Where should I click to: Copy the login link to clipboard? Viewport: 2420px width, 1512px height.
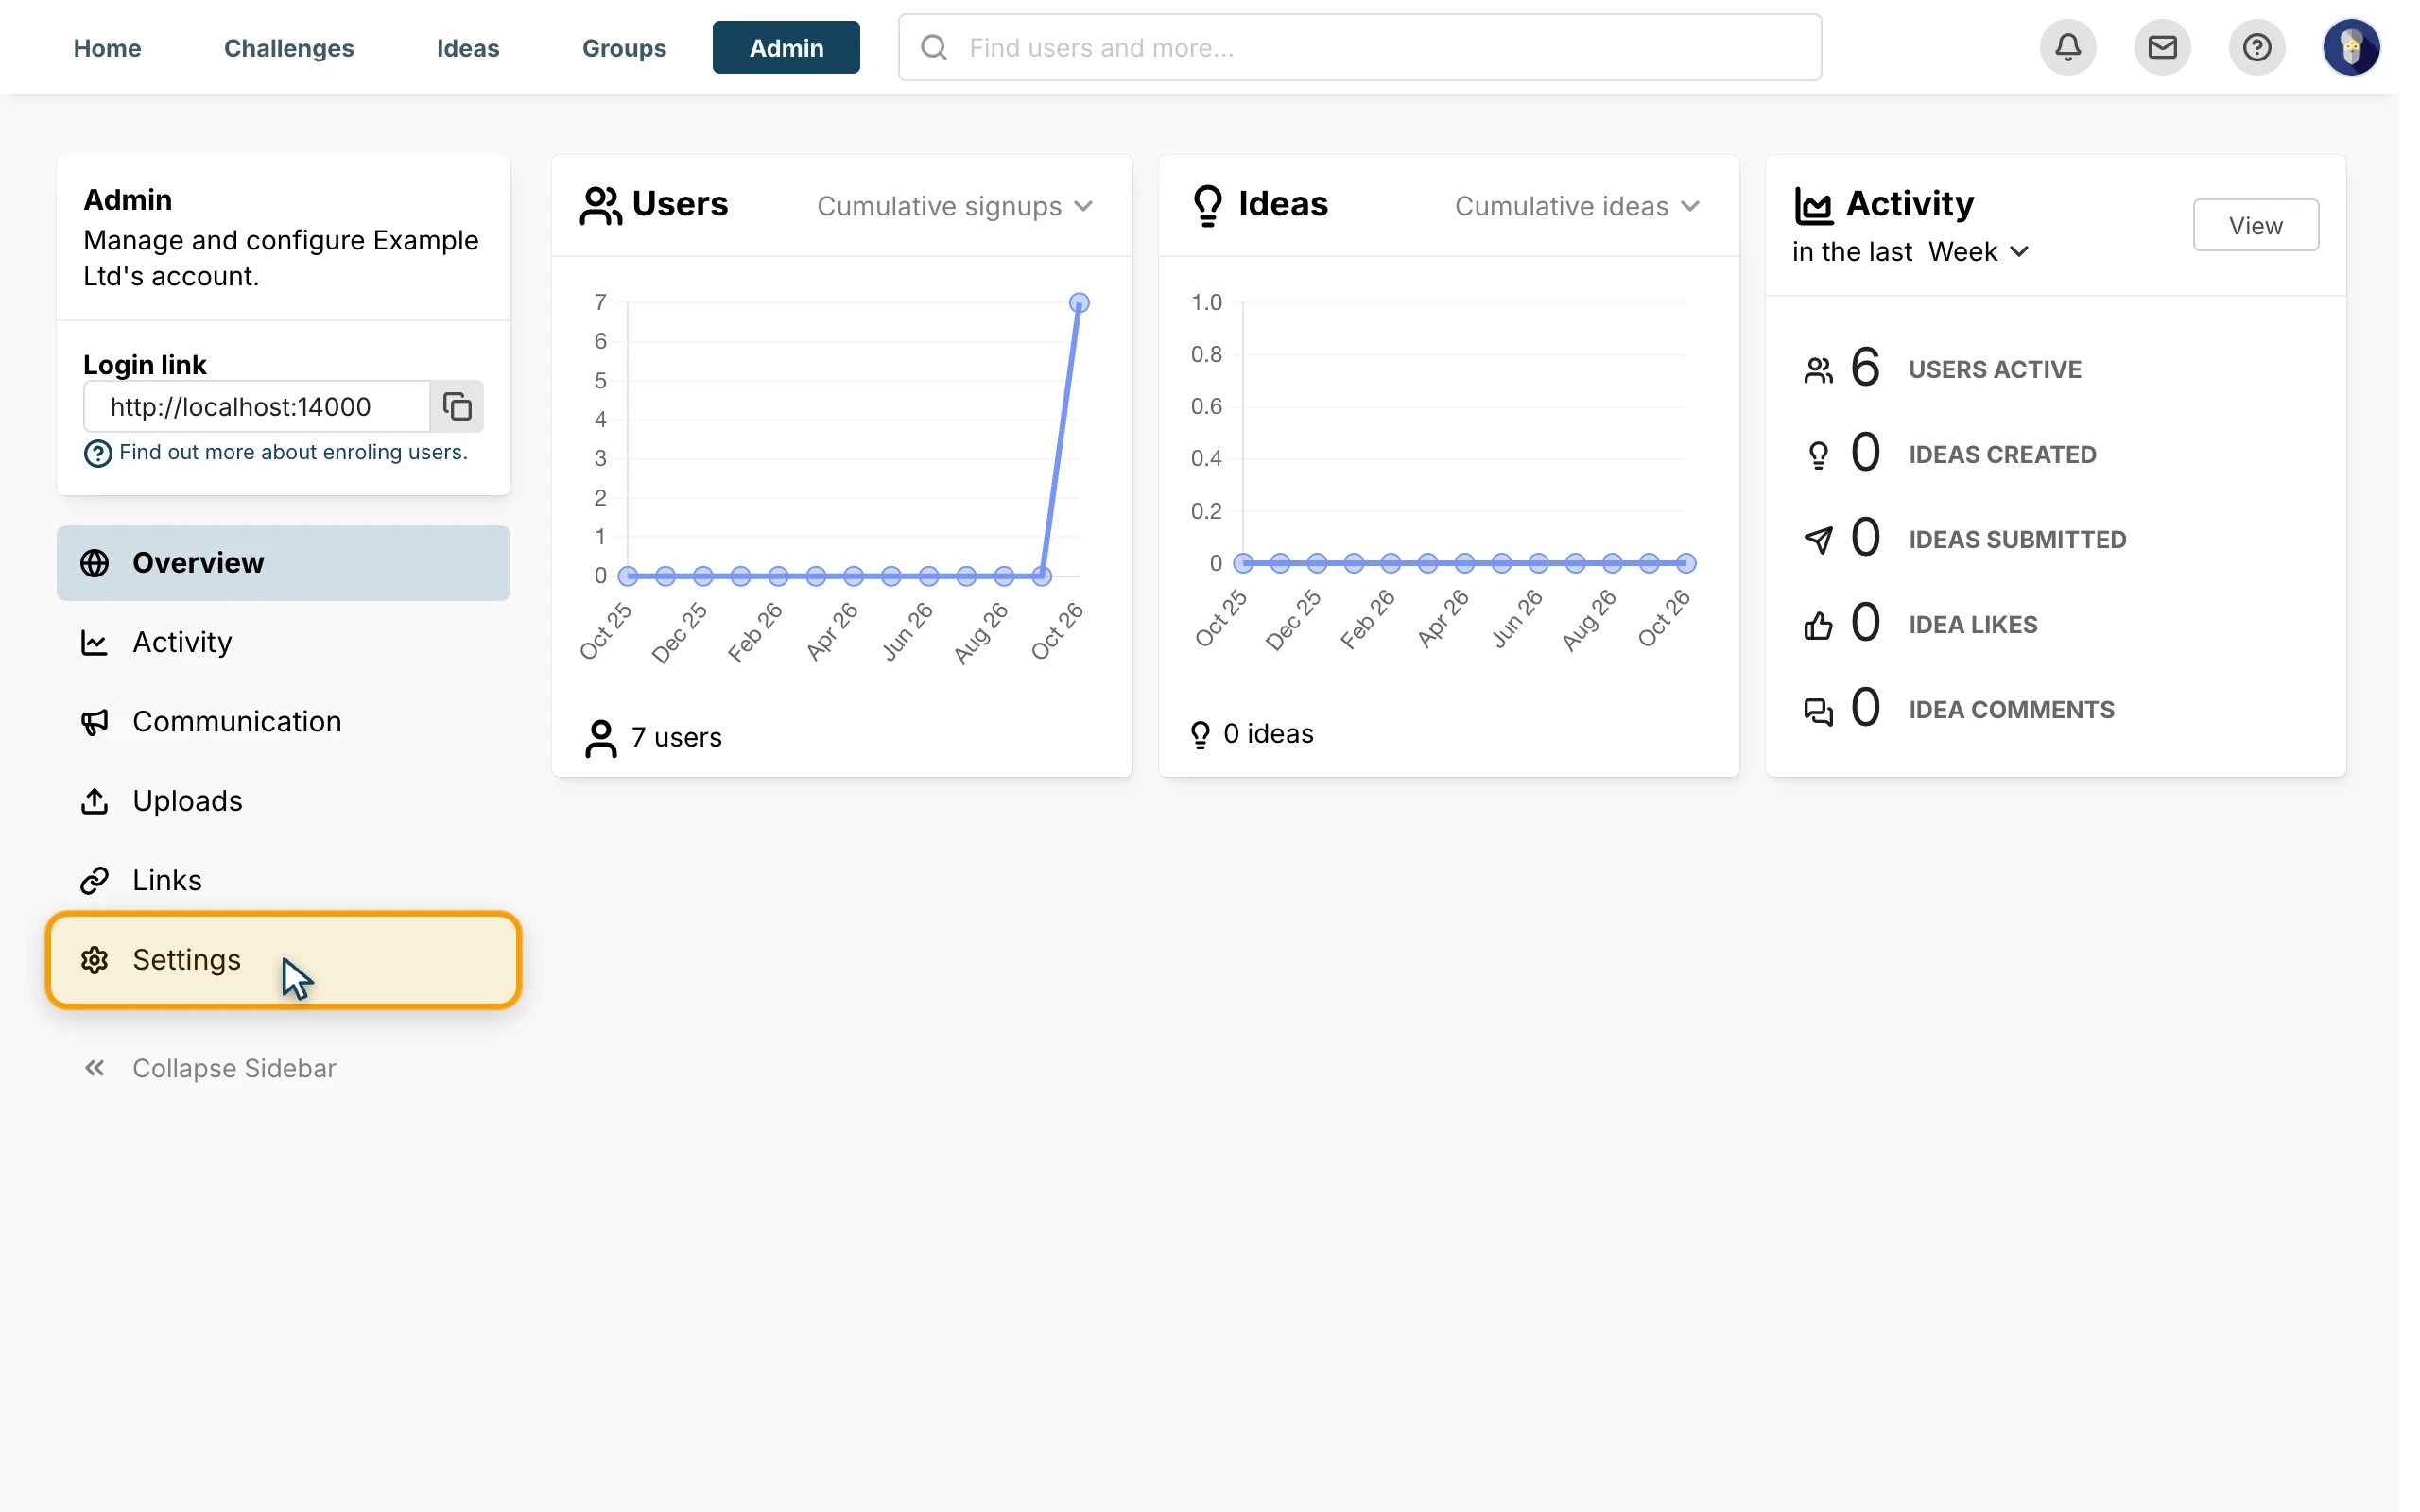coord(457,407)
